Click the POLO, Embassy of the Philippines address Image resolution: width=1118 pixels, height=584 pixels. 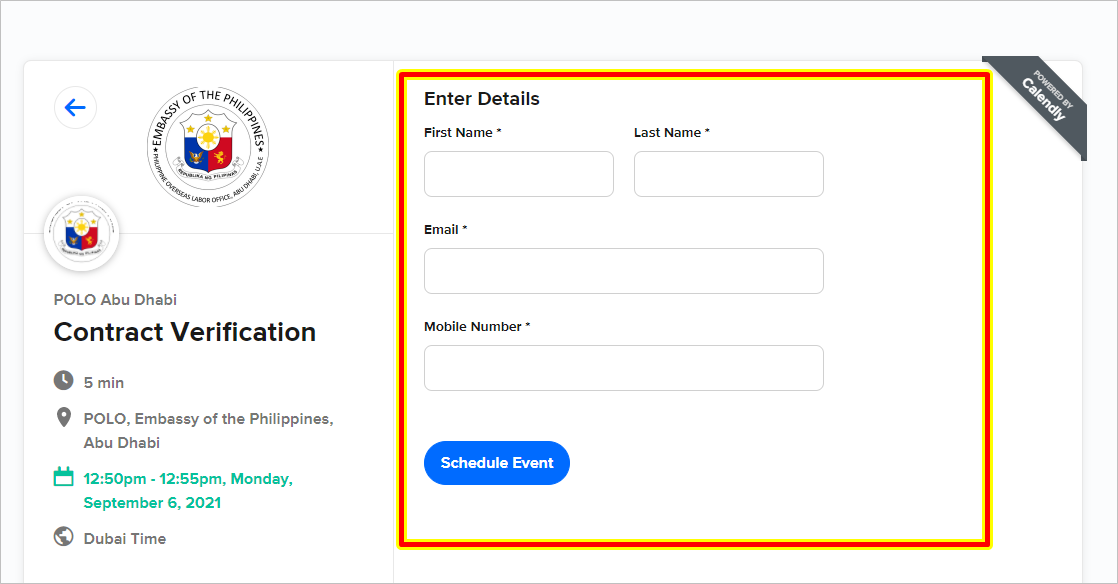coord(208,431)
